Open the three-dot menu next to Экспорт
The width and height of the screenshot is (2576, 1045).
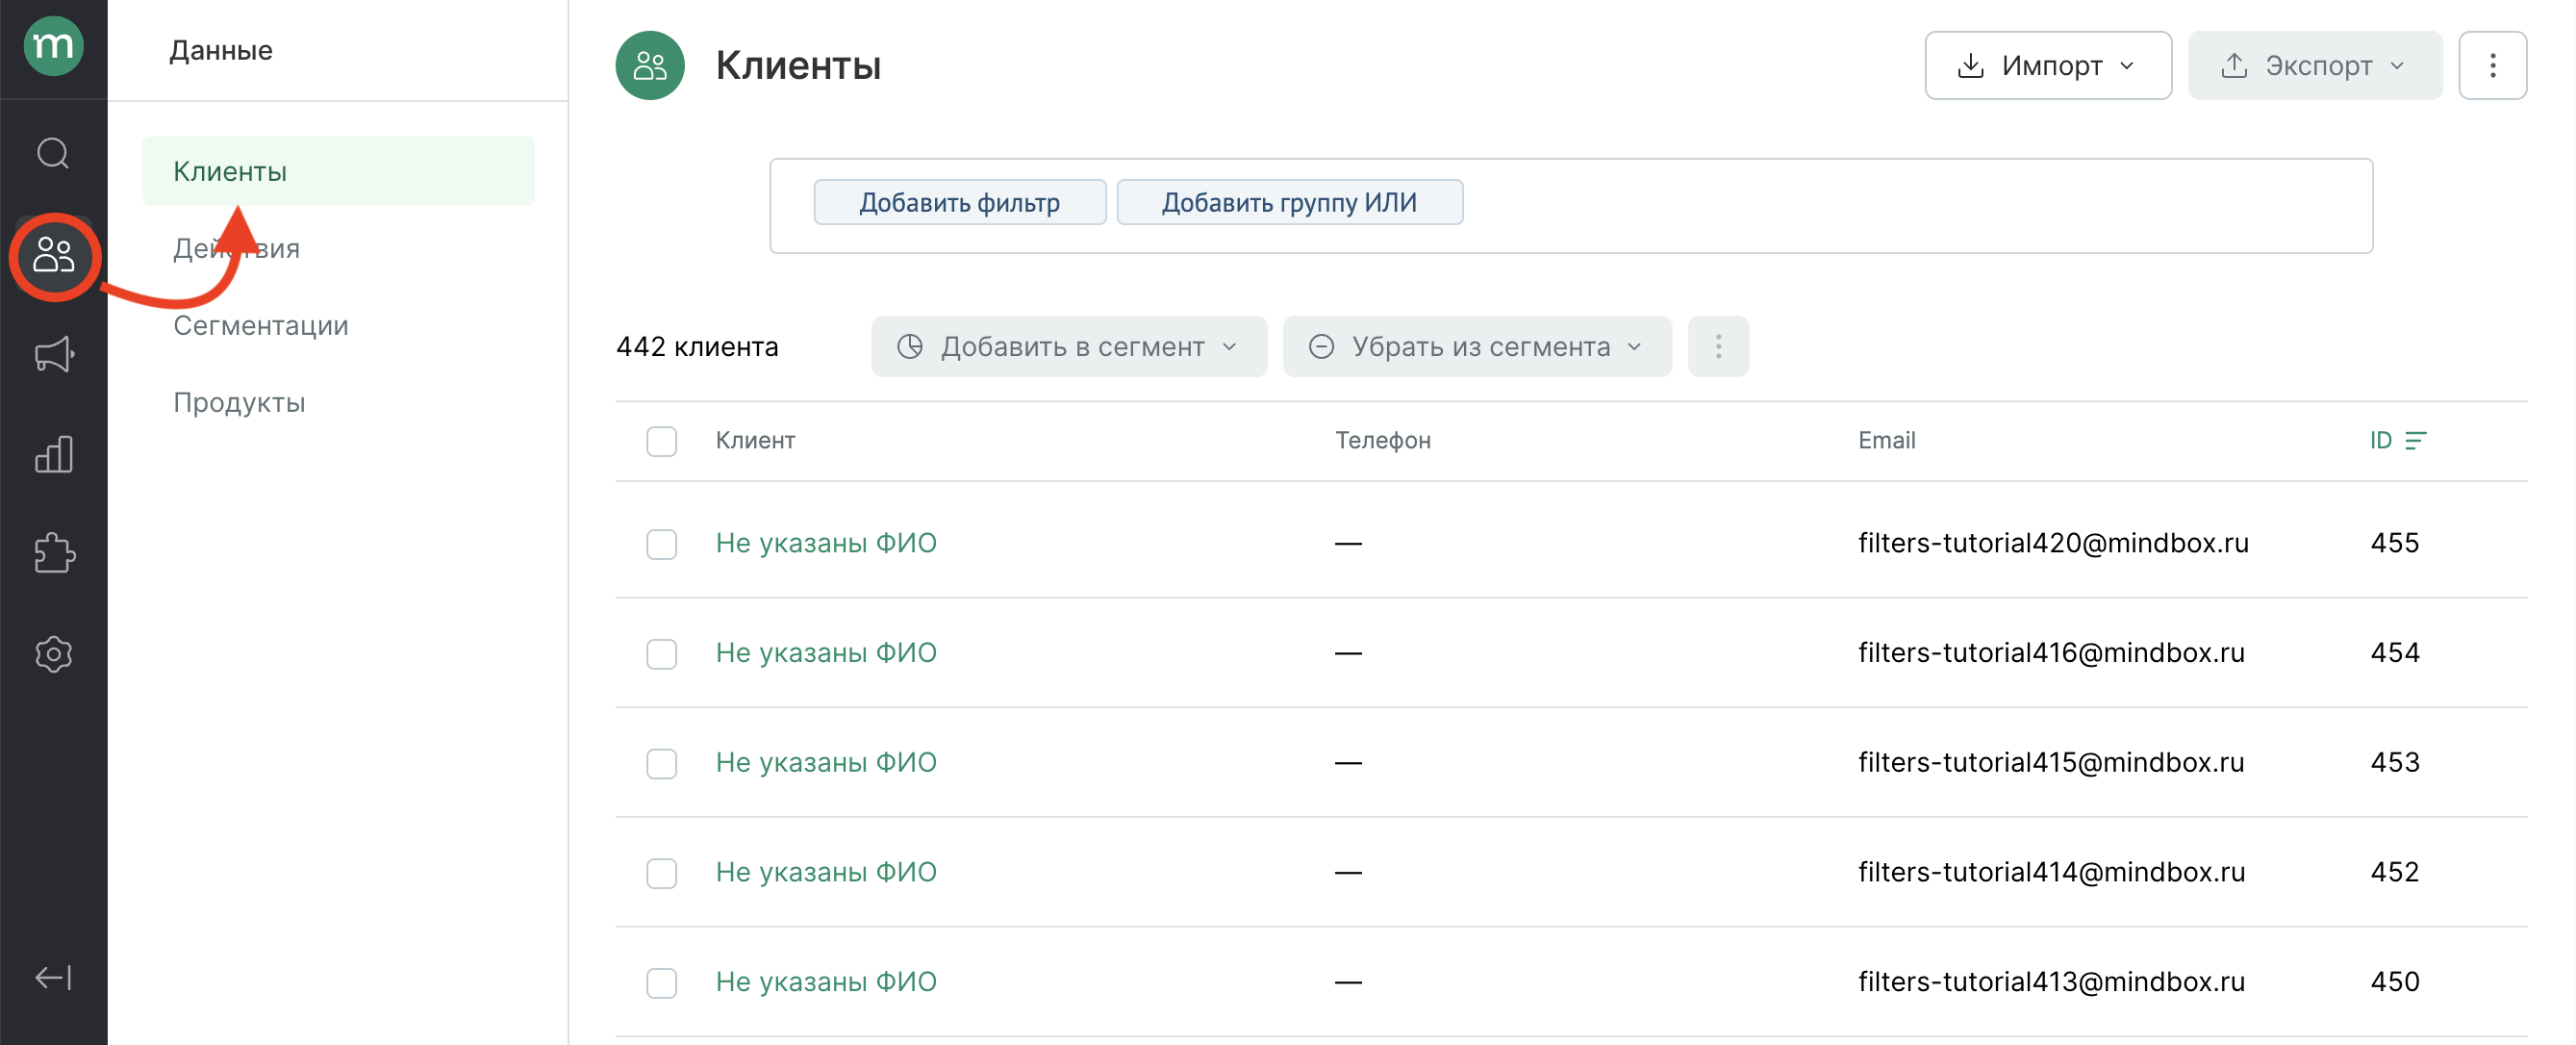coord(2492,66)
